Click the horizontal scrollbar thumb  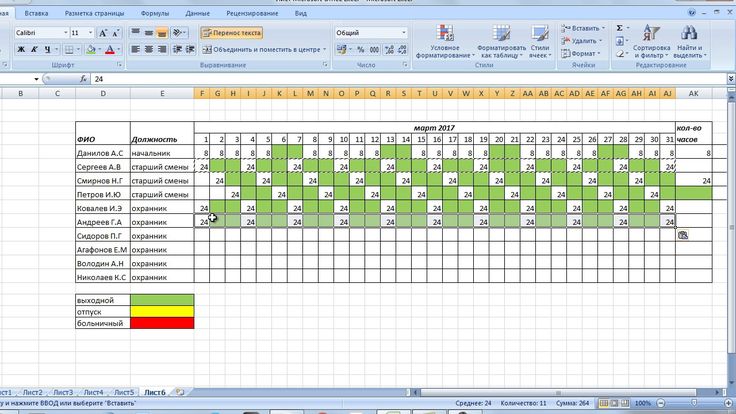tap(558, 392)
